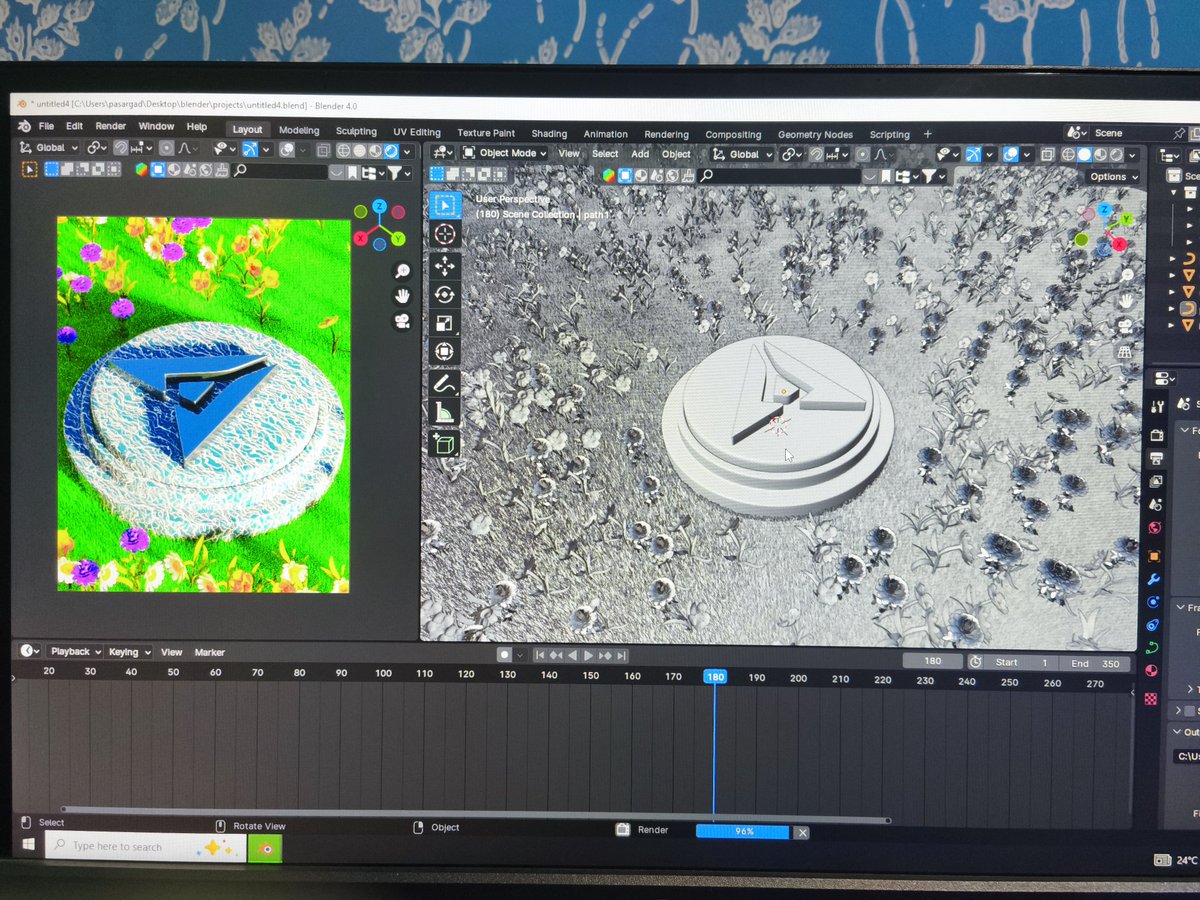
Task: Select the Measure tool
Action: 446,412
